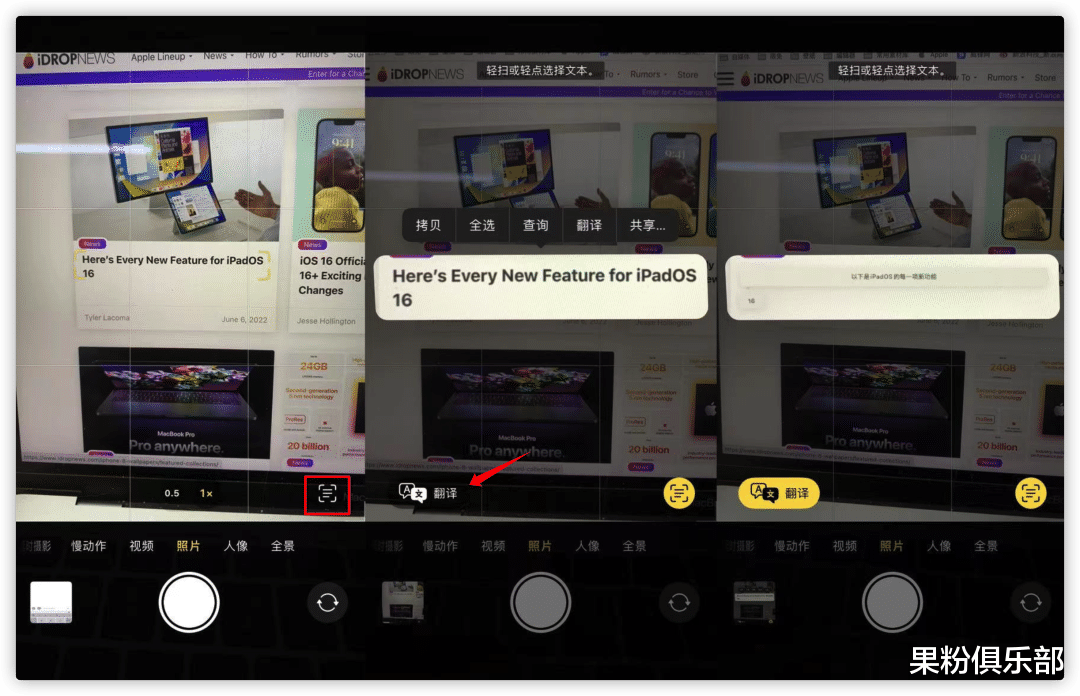Open last photo thumbnail in left screen

pos(51,602)
